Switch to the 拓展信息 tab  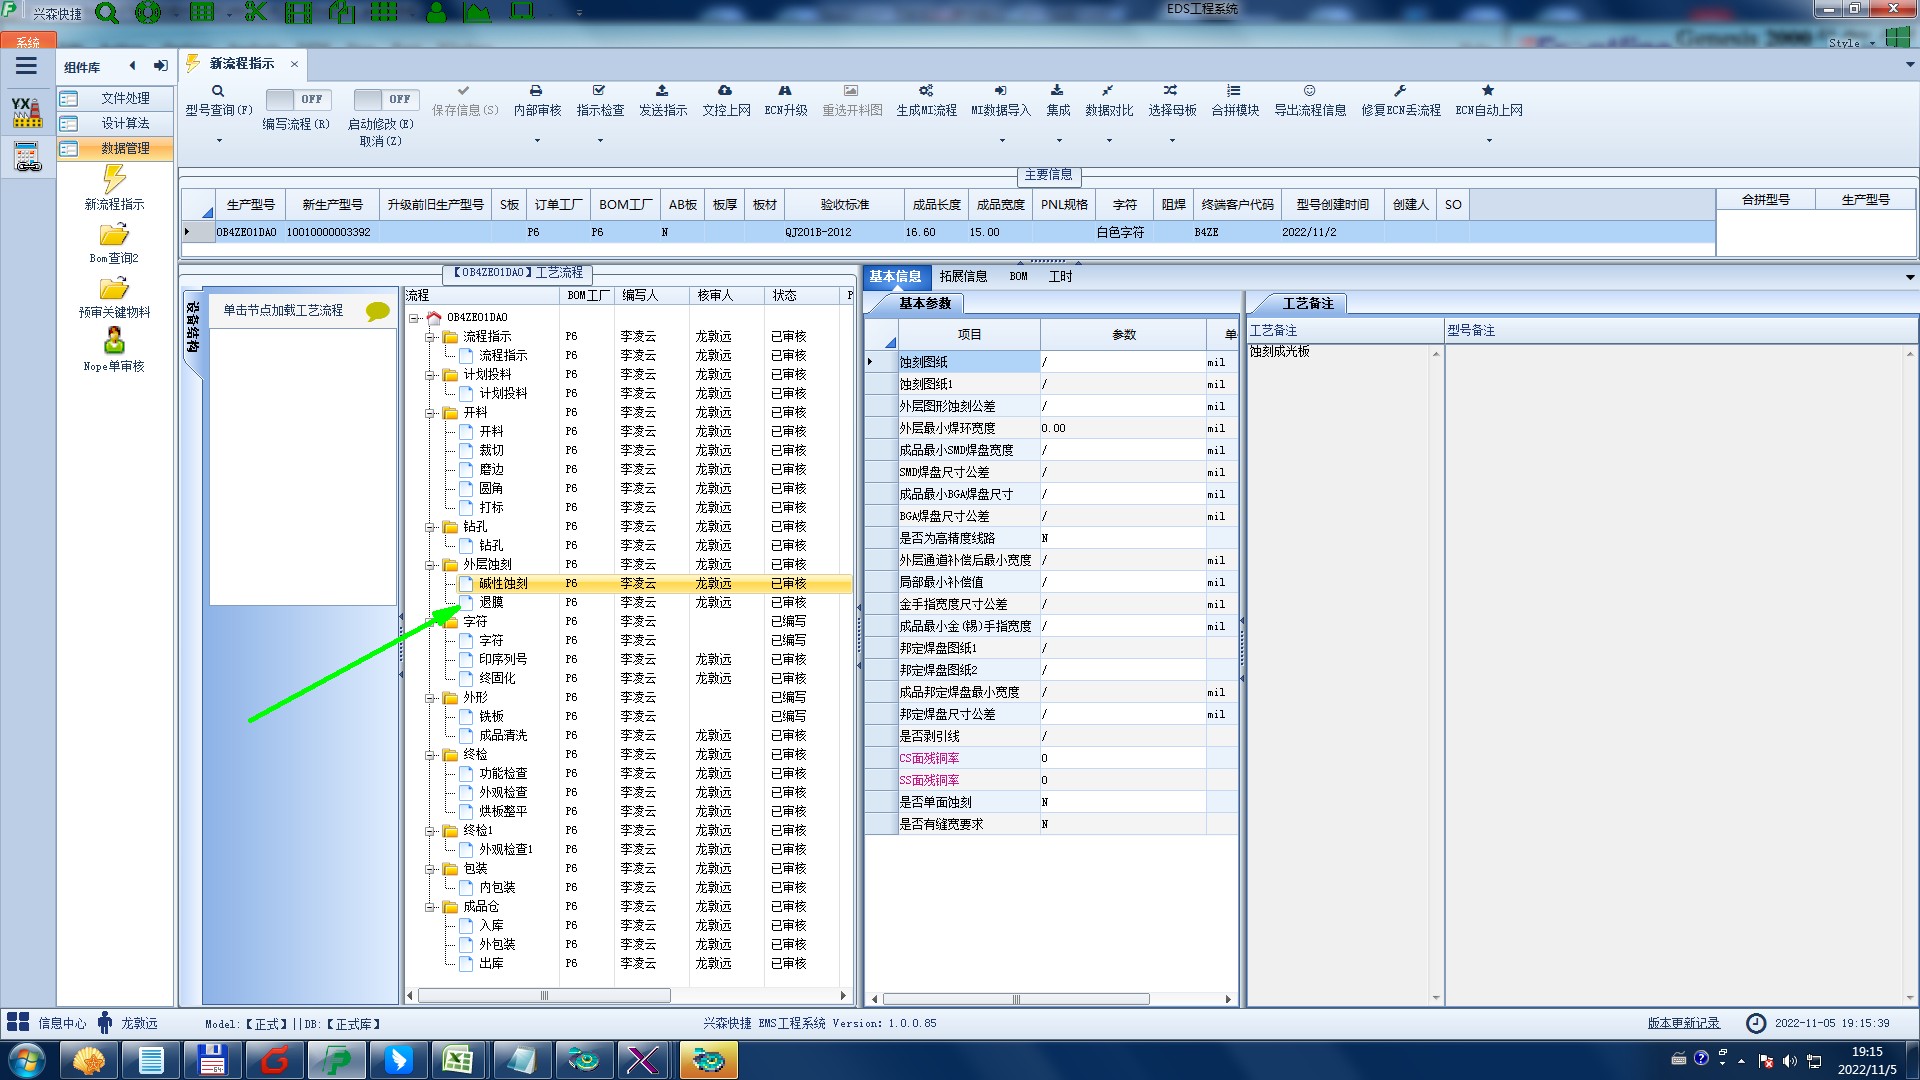[963, 277]
